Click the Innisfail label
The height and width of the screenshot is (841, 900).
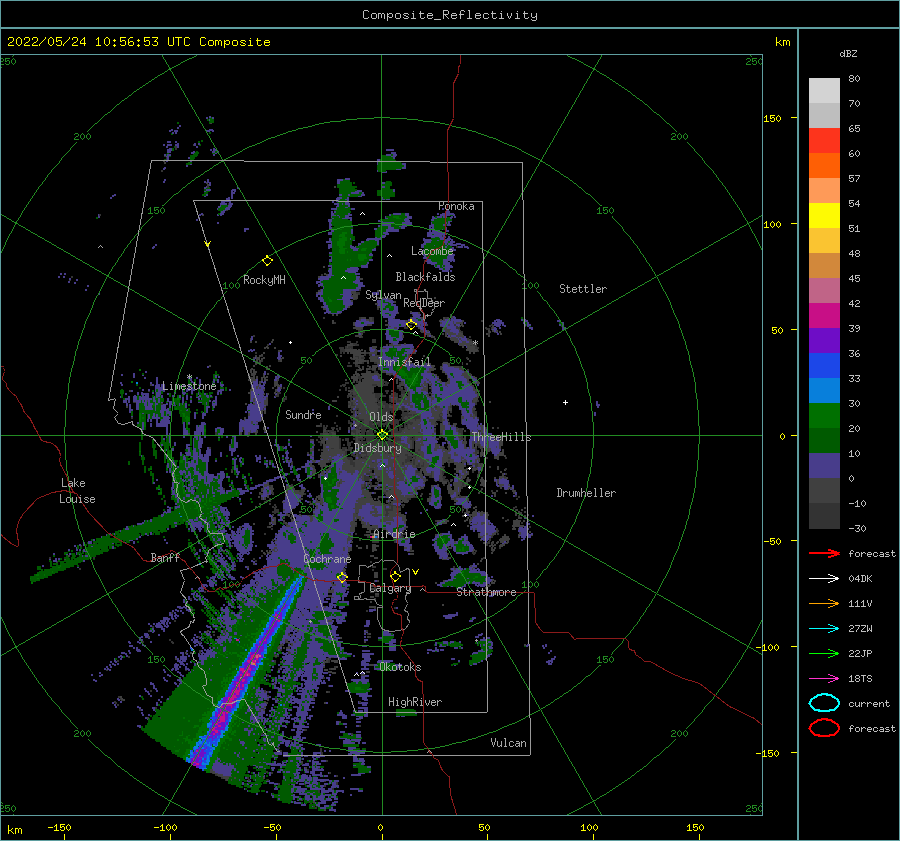point(404,362)
